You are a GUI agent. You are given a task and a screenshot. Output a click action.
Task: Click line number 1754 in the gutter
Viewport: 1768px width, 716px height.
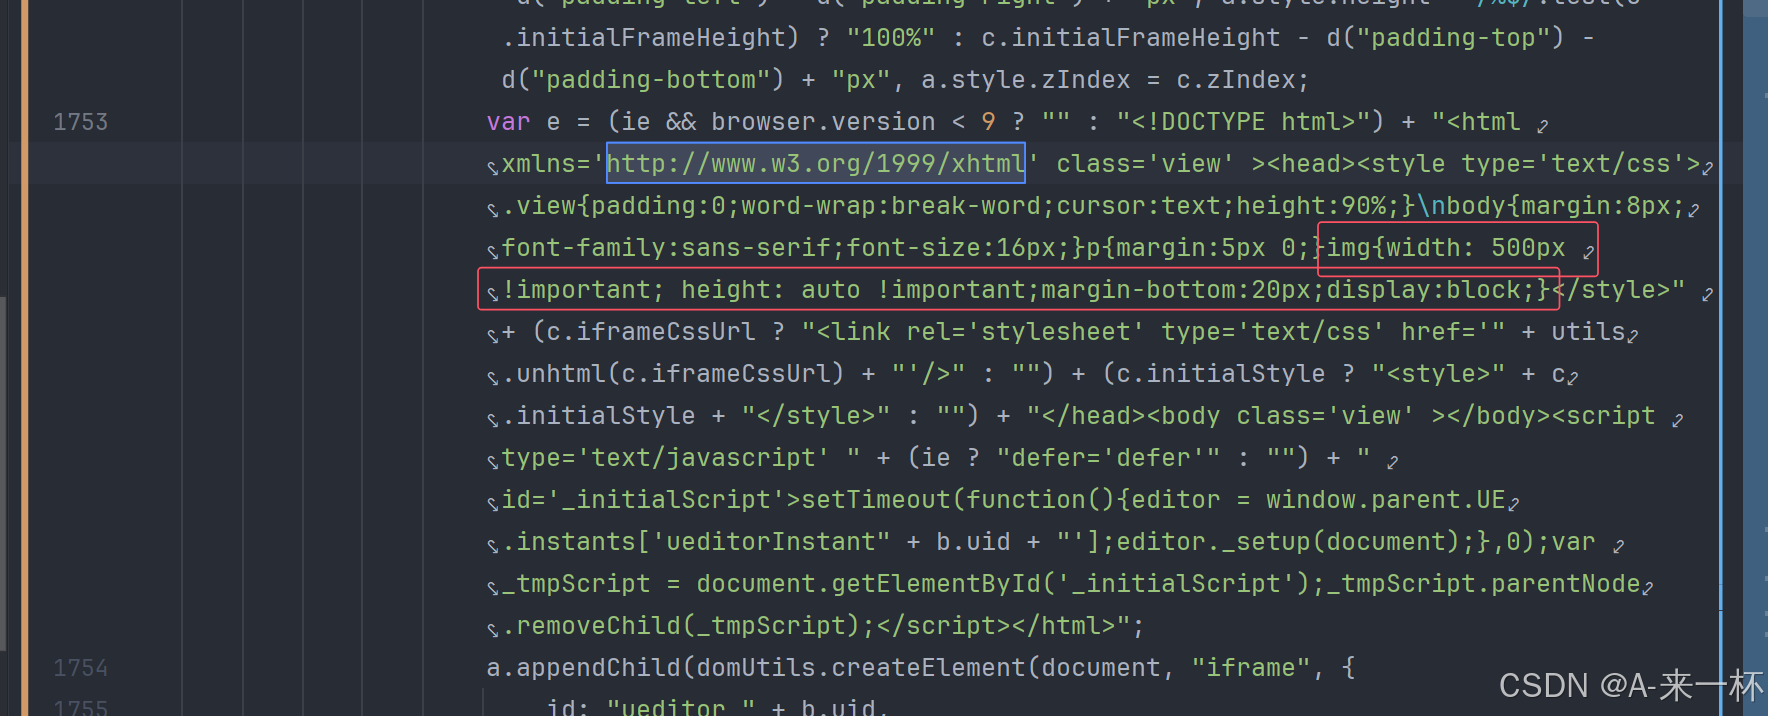click(x=80, y=667)
